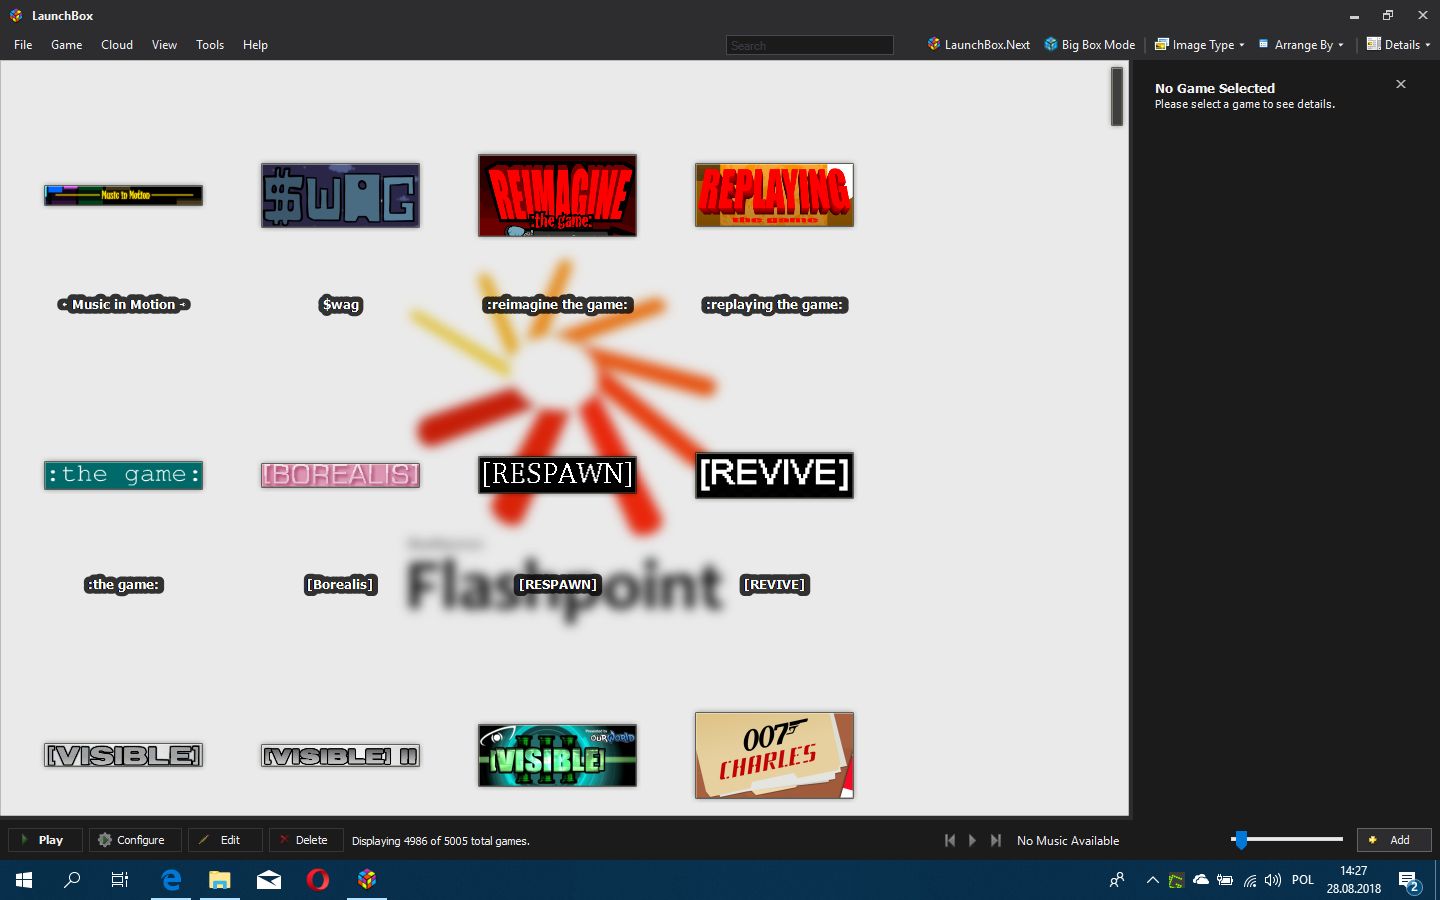
Task: Click the Play button
Action: pyautogui.click(x=45, y=840)
